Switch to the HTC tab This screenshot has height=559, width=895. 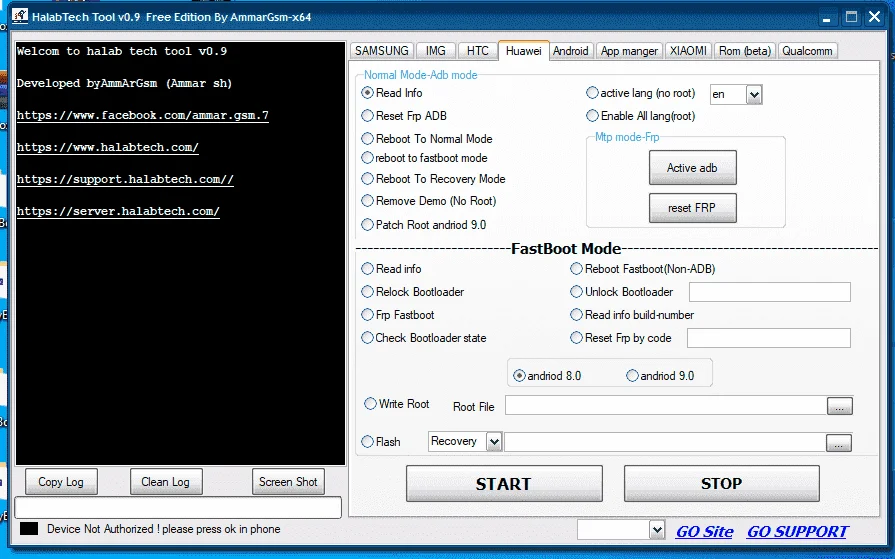coord(477,51)
